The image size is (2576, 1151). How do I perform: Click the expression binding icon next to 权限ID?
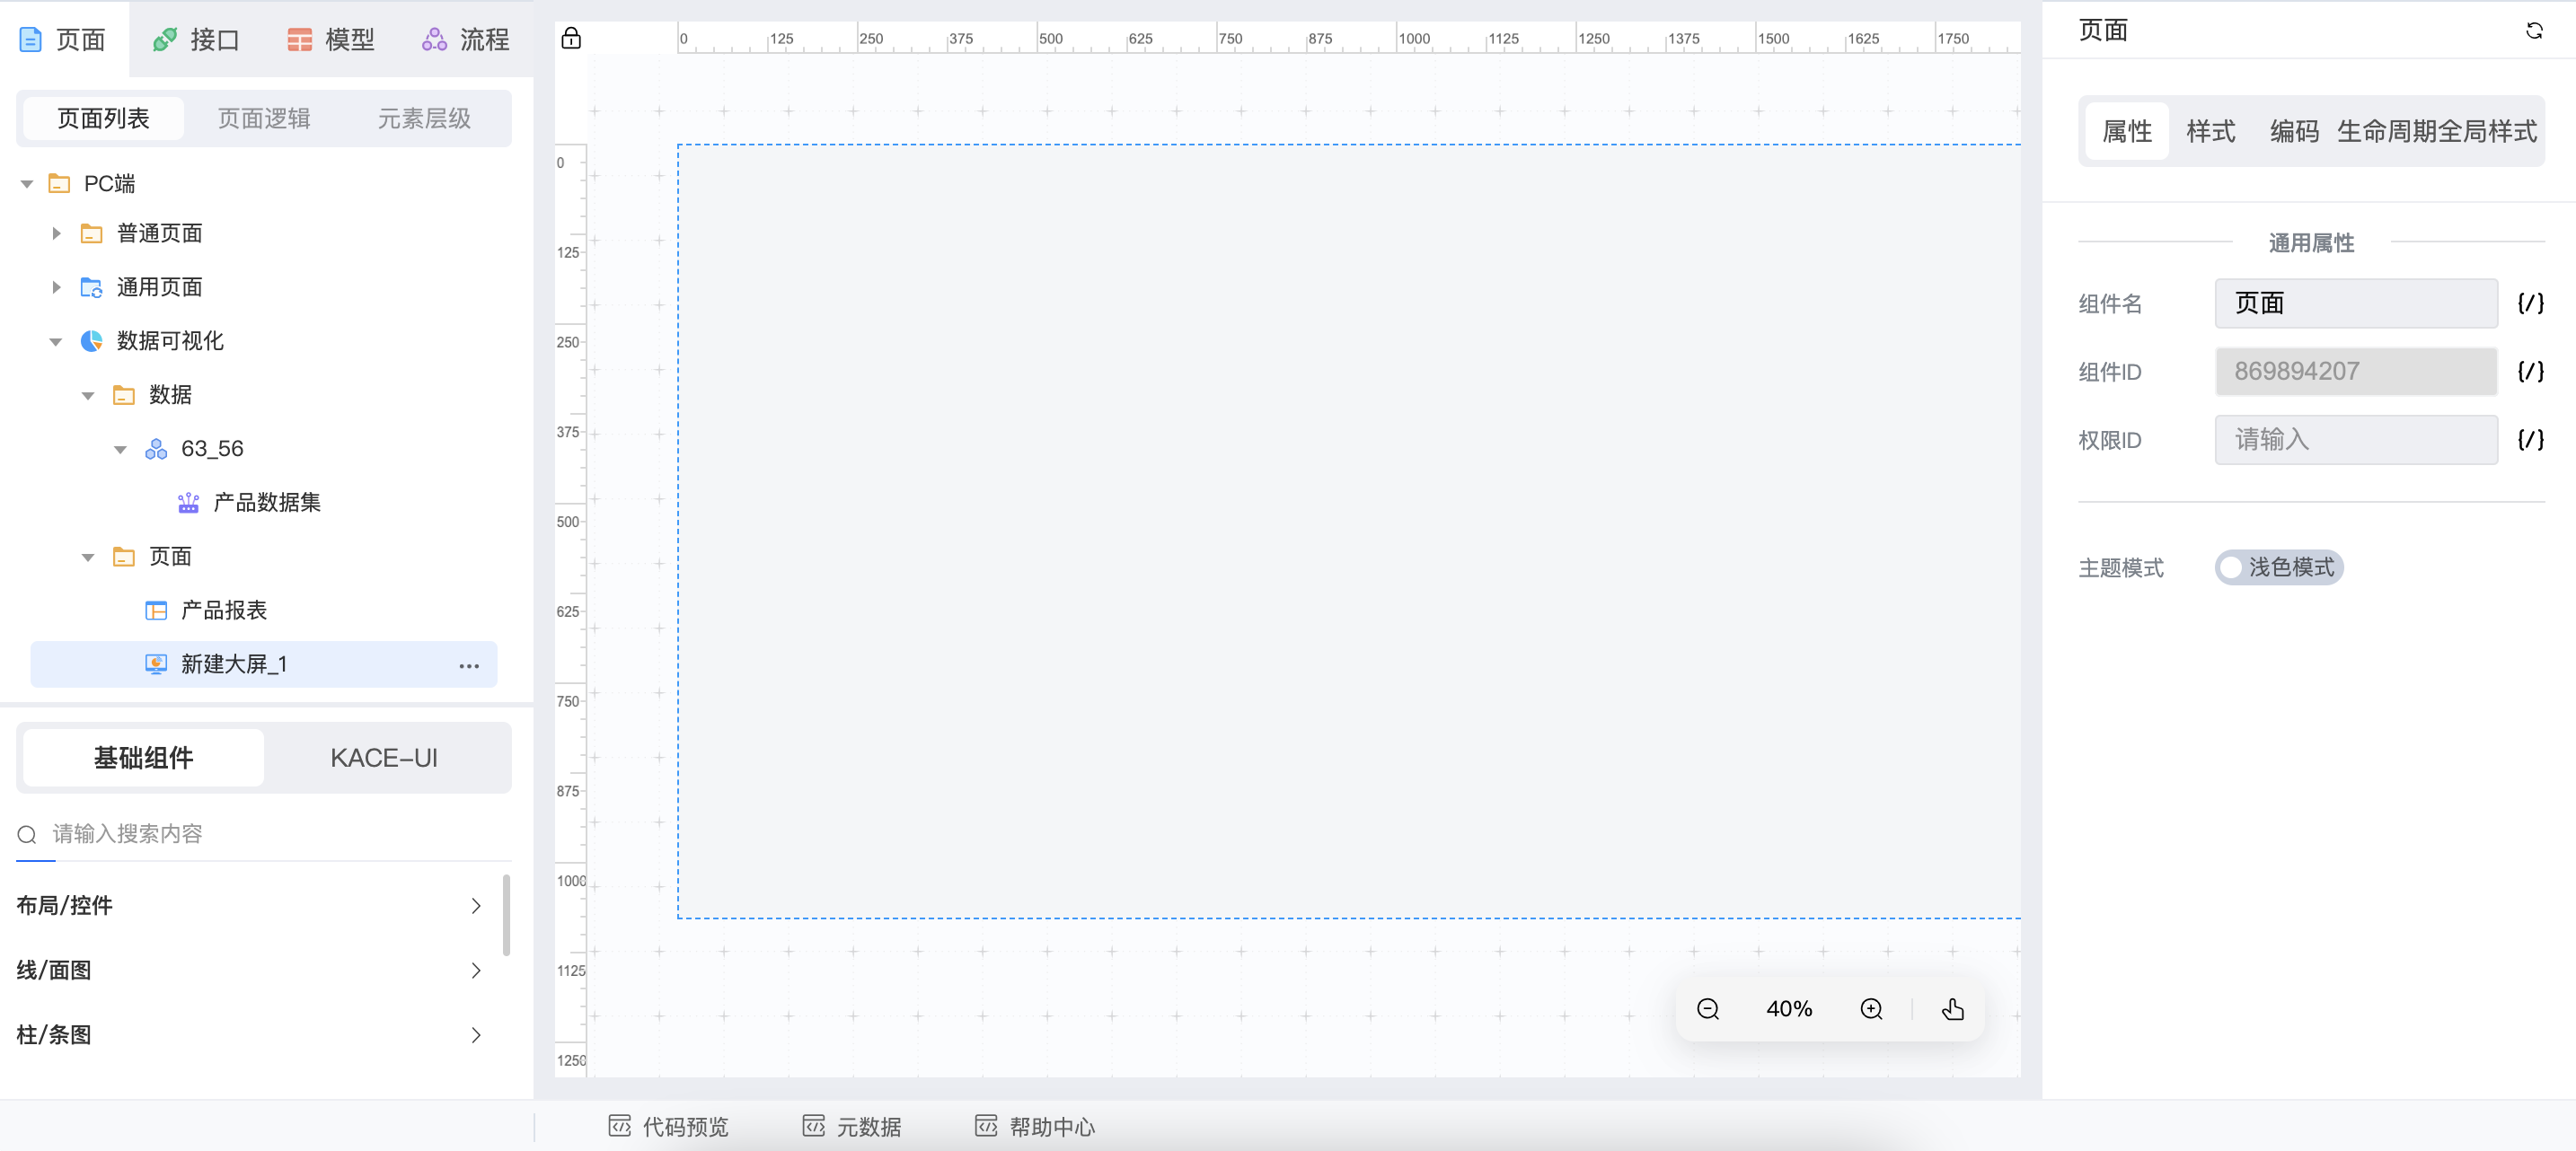[2531, 440]
